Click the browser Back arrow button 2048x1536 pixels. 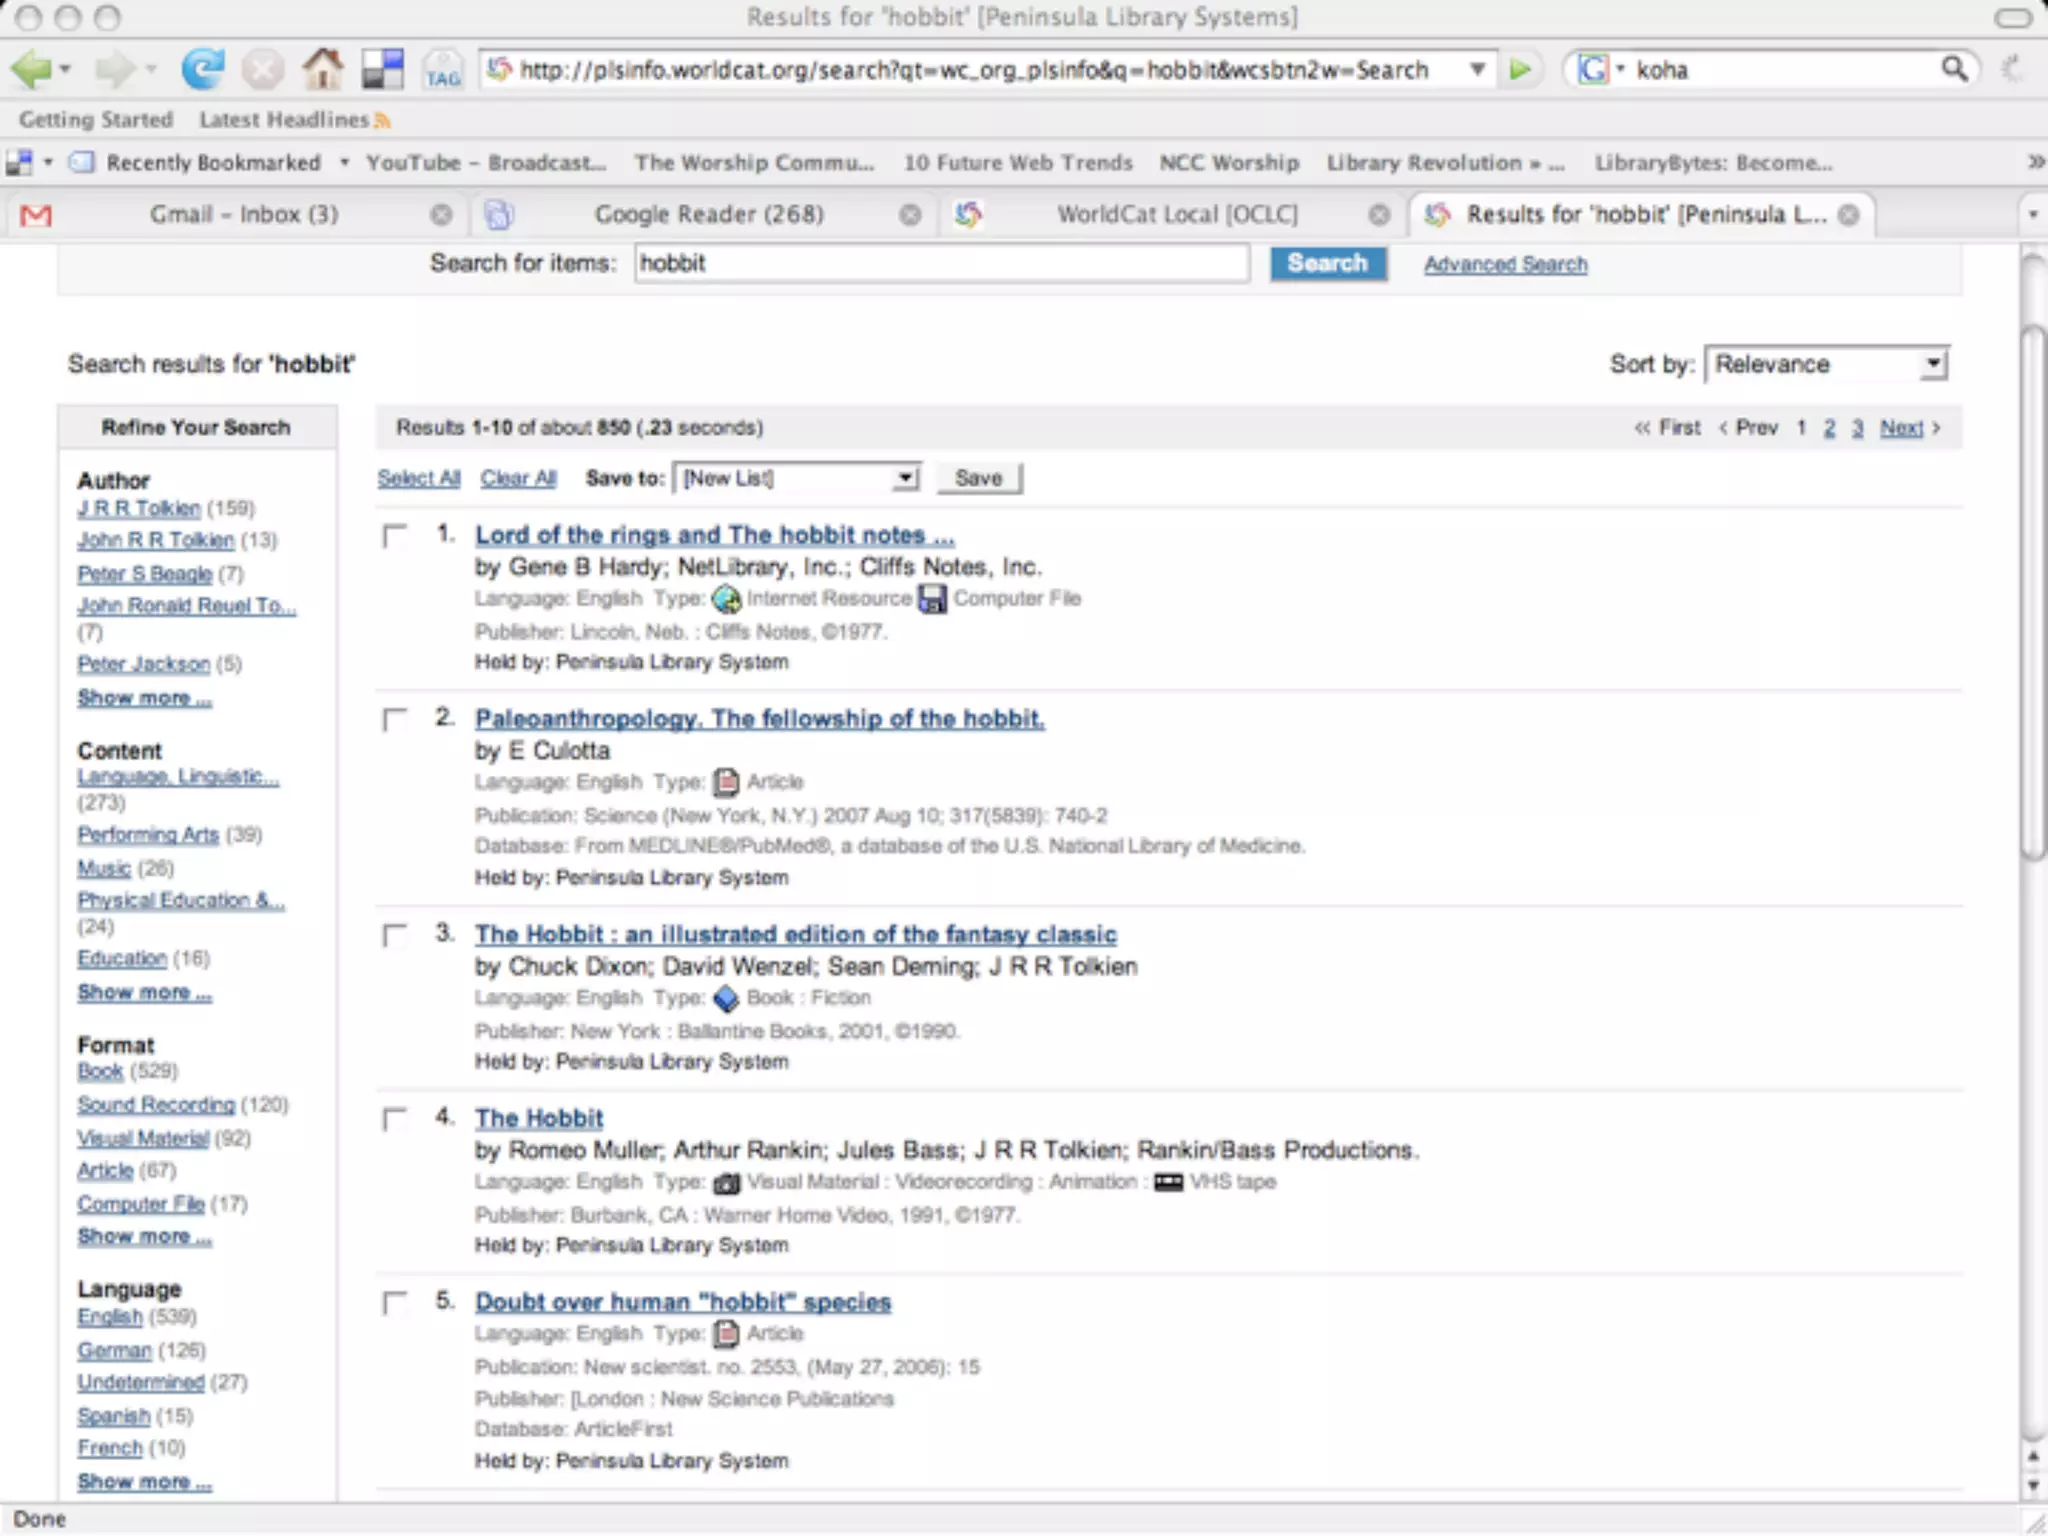point(32,70)
